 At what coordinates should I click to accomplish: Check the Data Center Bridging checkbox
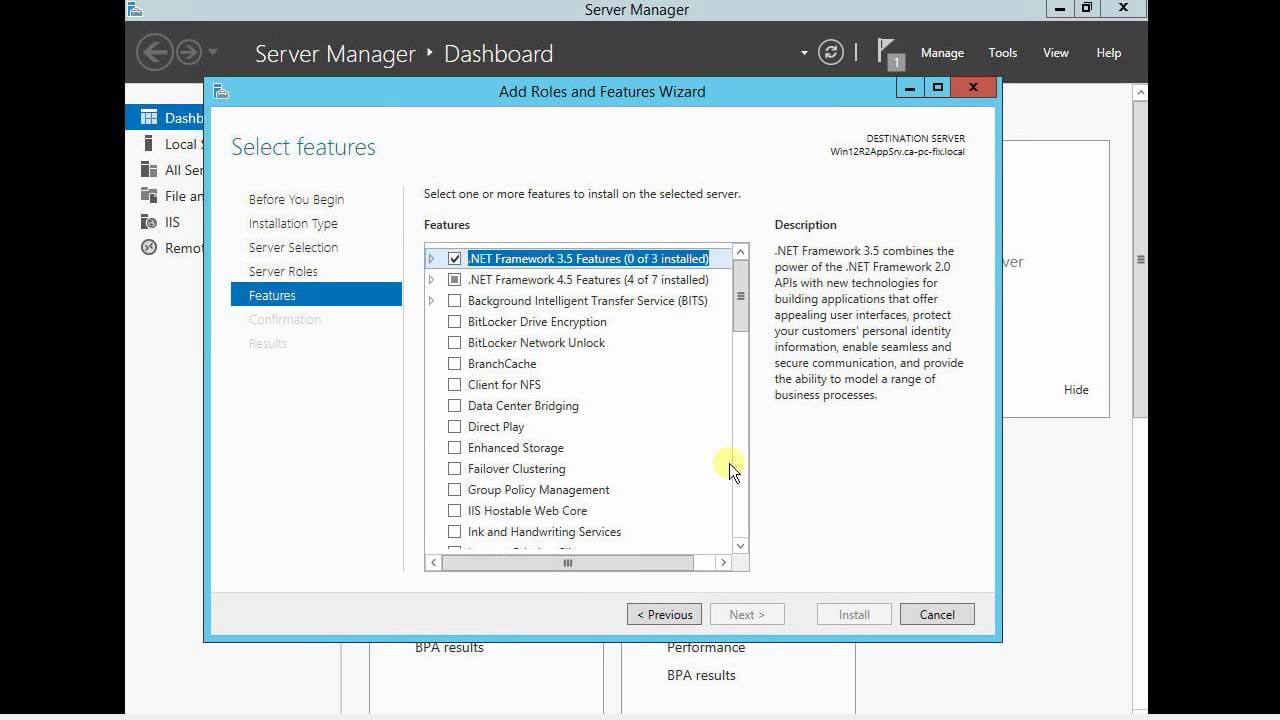455,405
